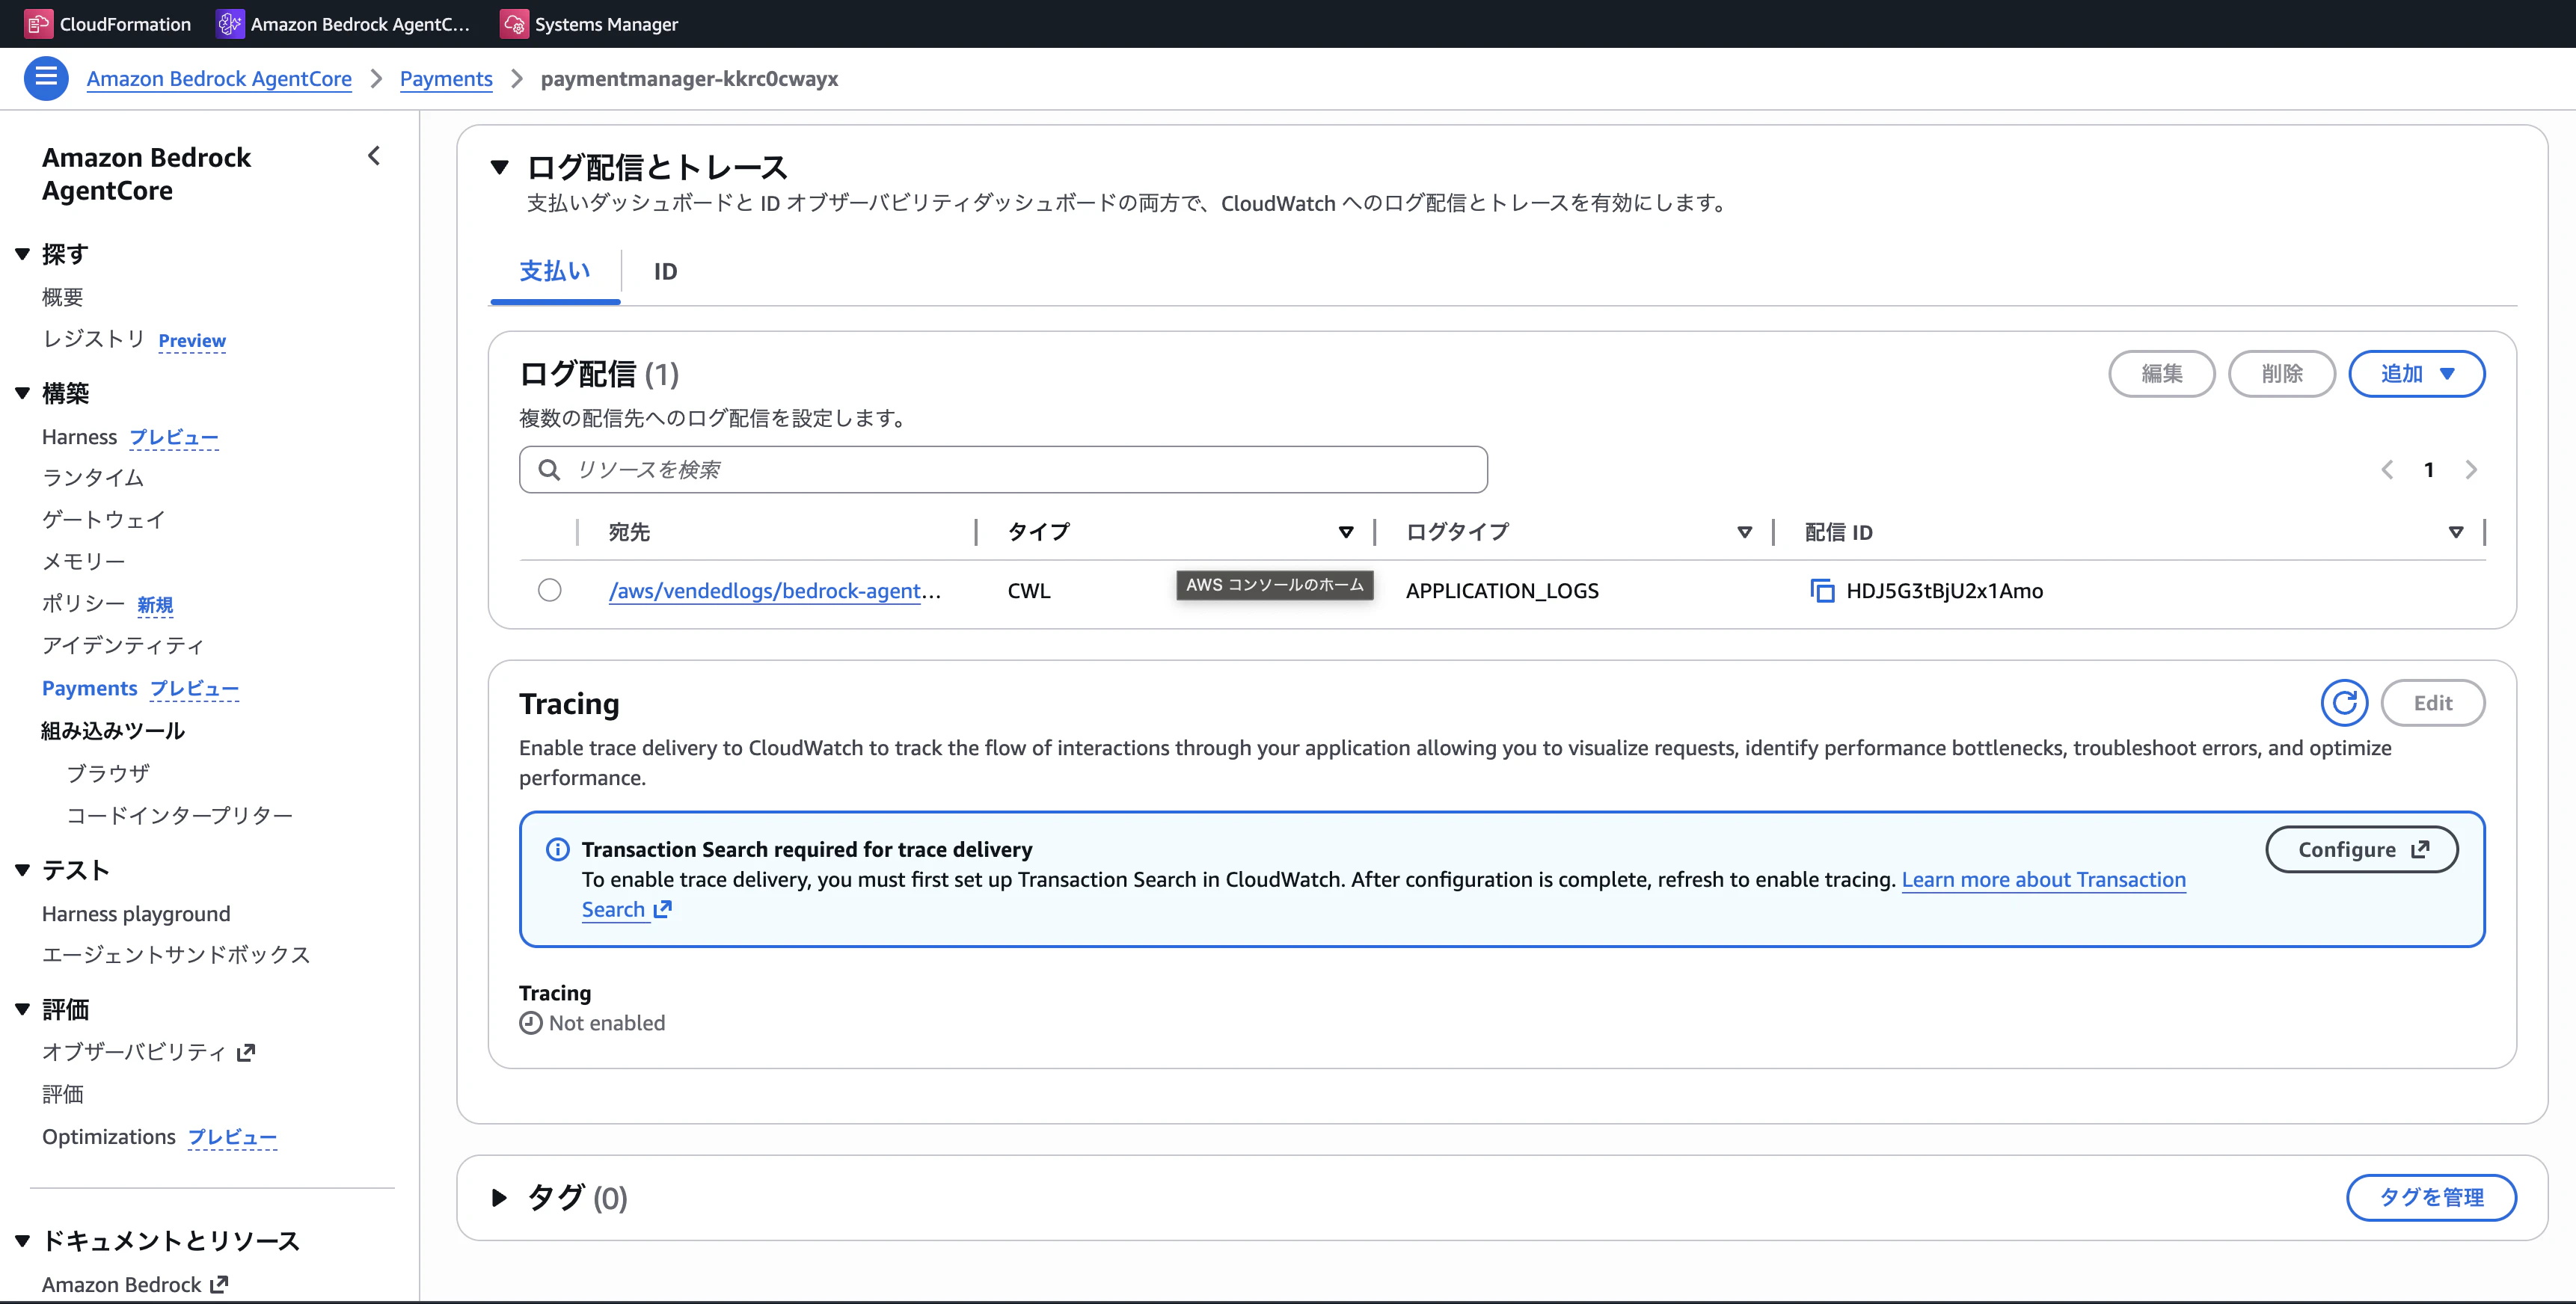
Task: Open メモリー in the sidebar
Action: pos(84,562)
